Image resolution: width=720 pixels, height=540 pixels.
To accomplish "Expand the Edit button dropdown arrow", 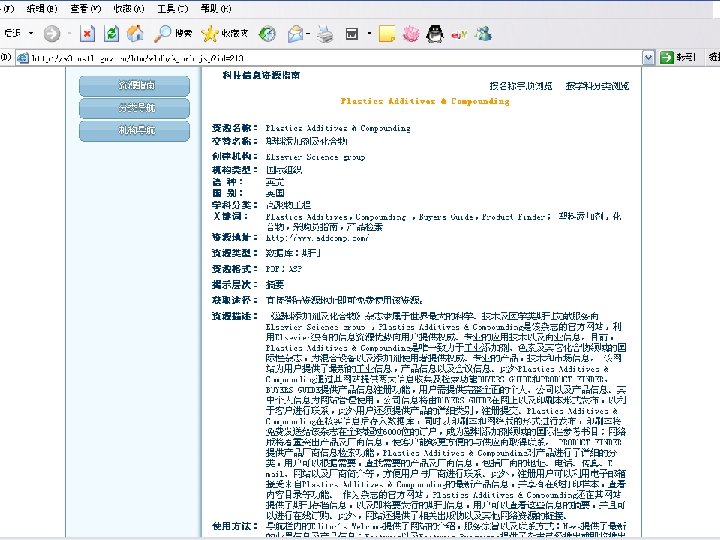I will (369, 34).
